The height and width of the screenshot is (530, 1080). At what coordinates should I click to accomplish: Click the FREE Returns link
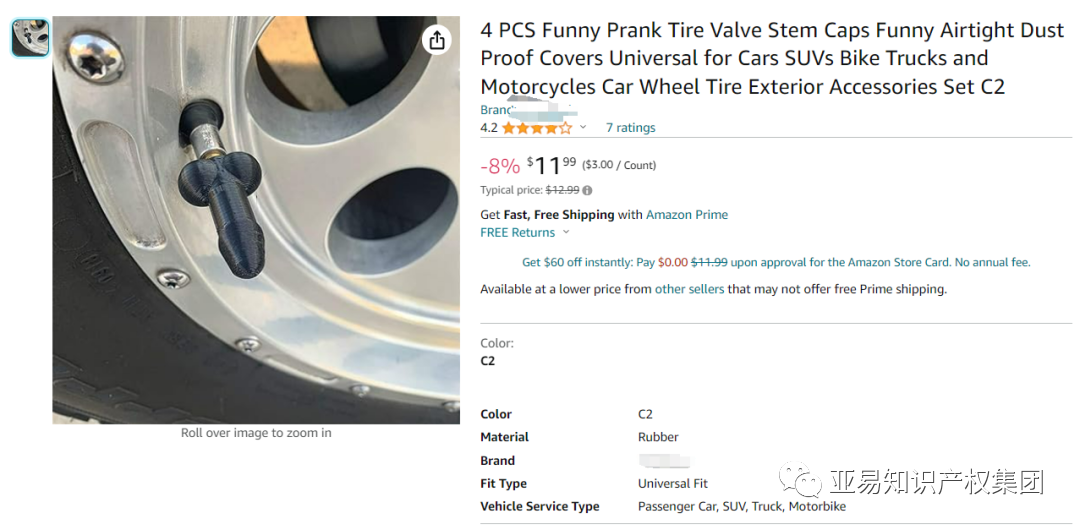point(517,233)
